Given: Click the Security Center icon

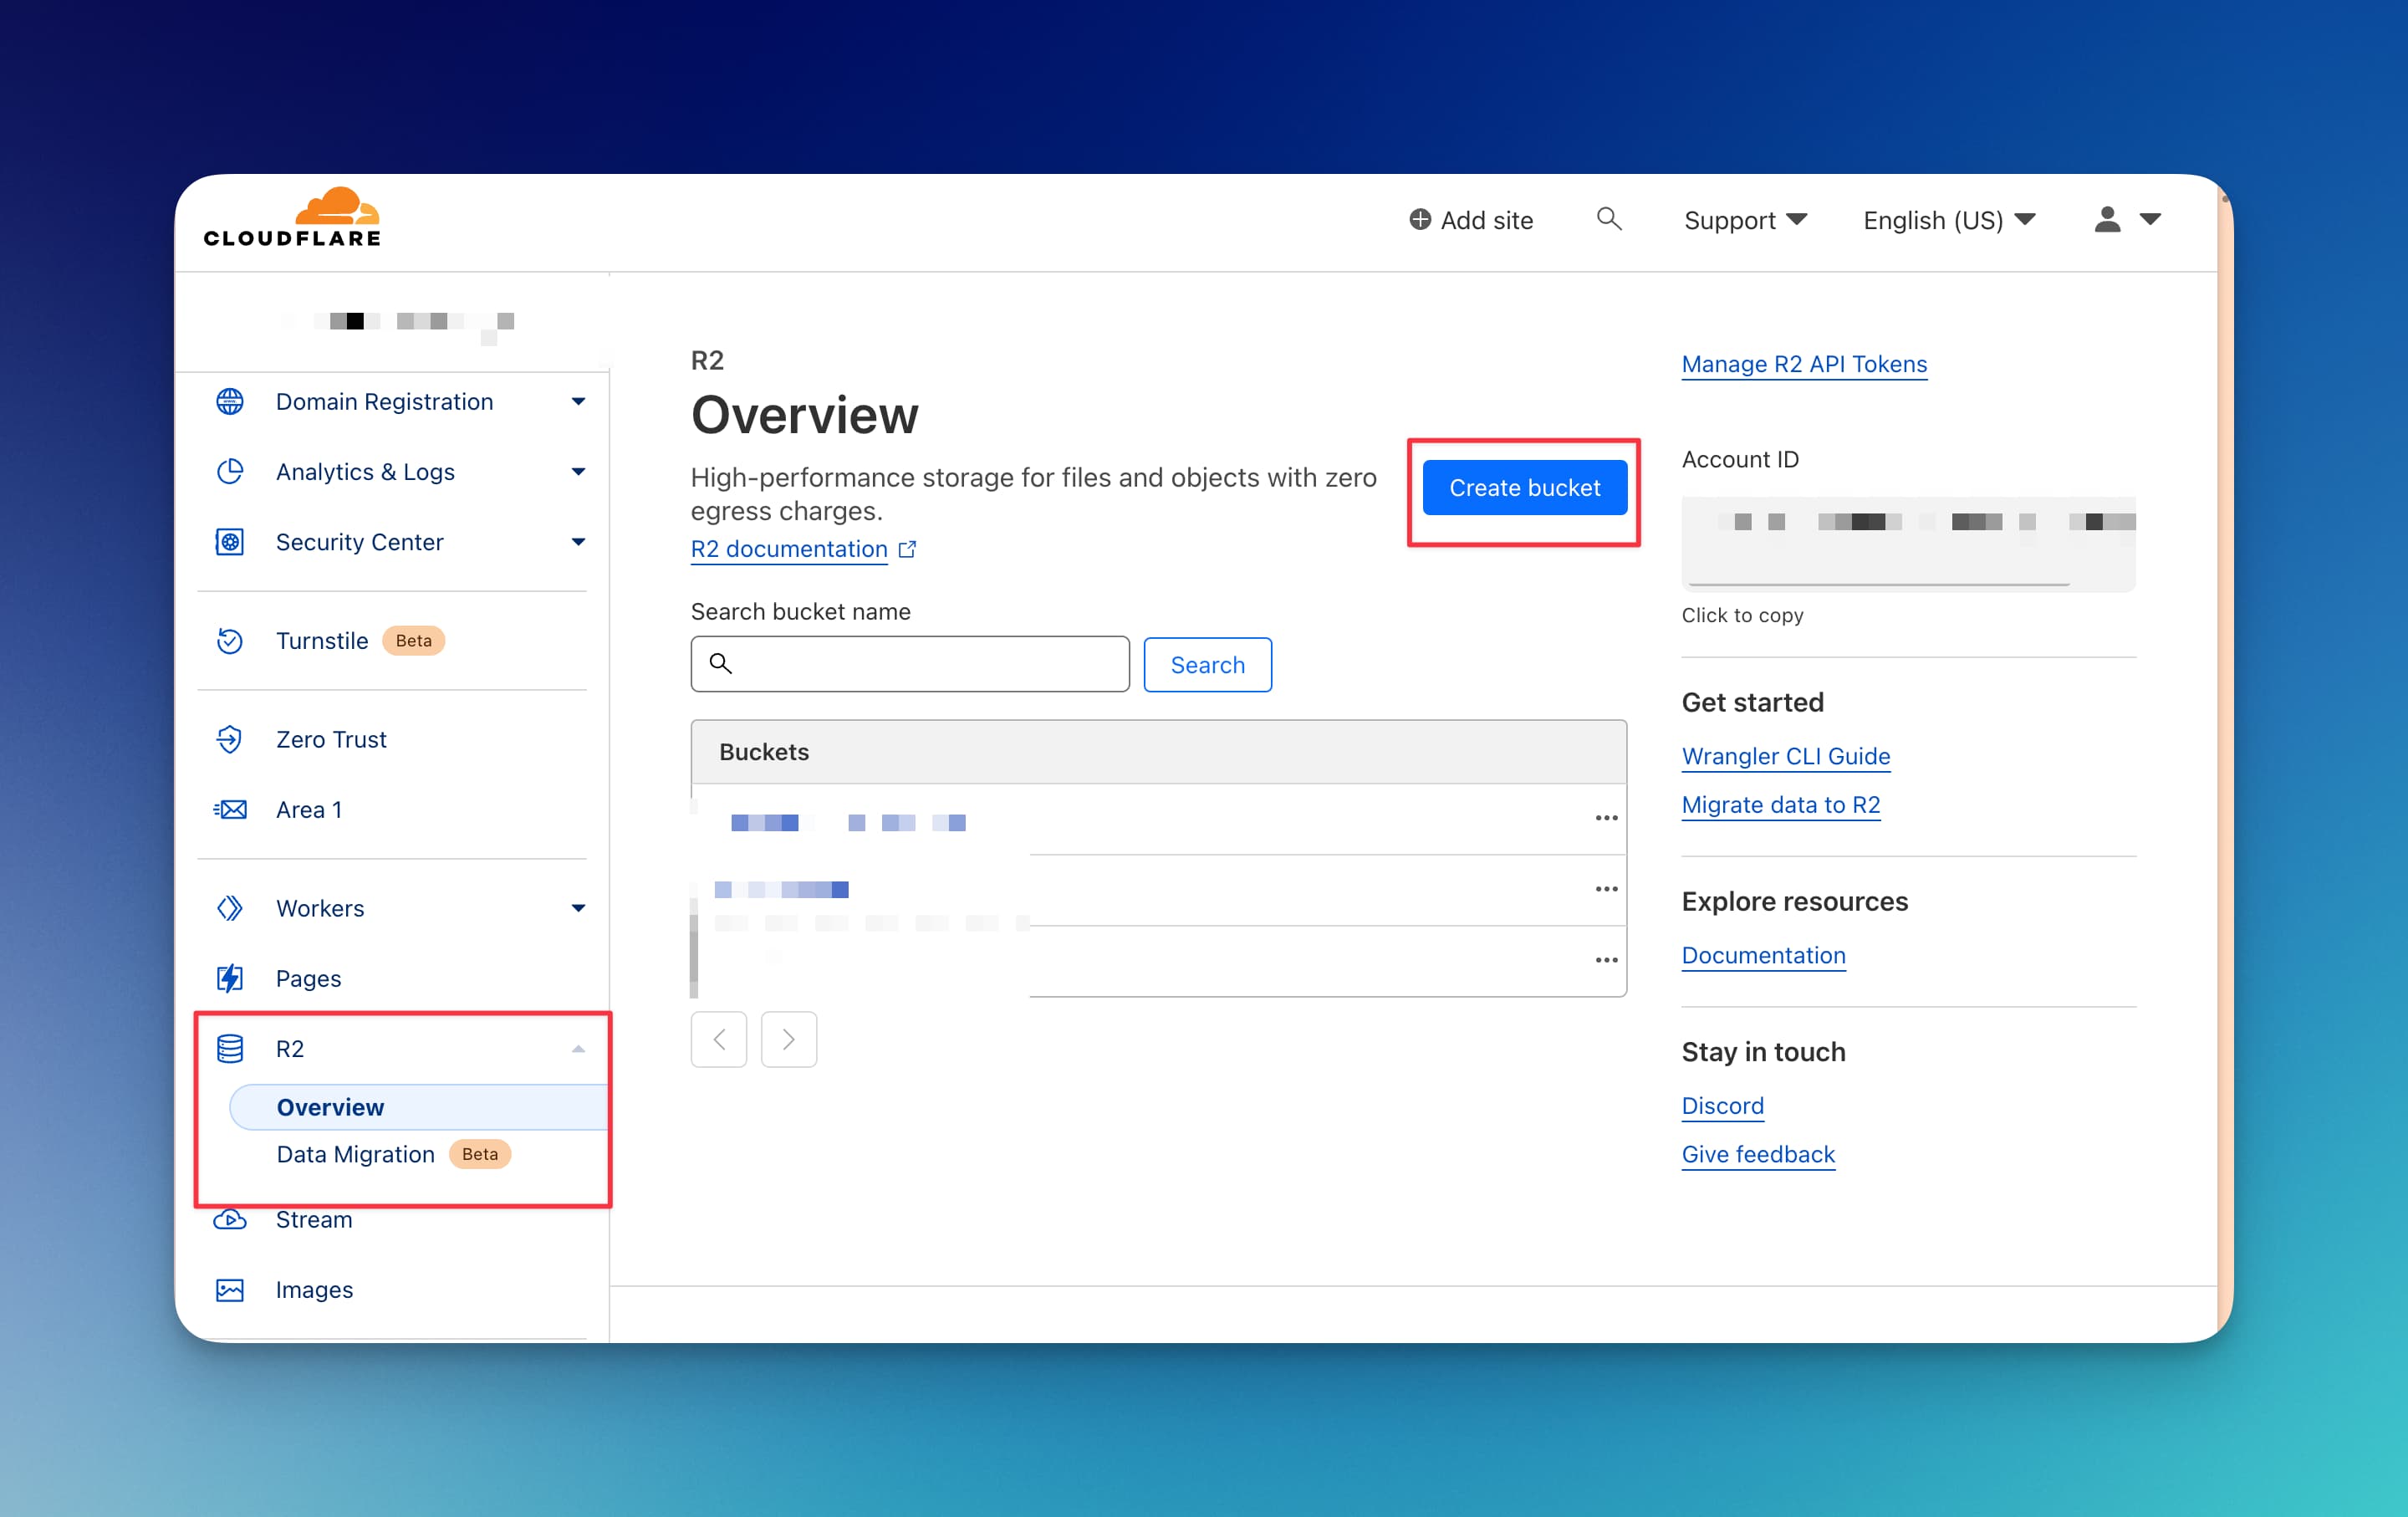Looking at the screenshot, I should click(x=230, y=541).
